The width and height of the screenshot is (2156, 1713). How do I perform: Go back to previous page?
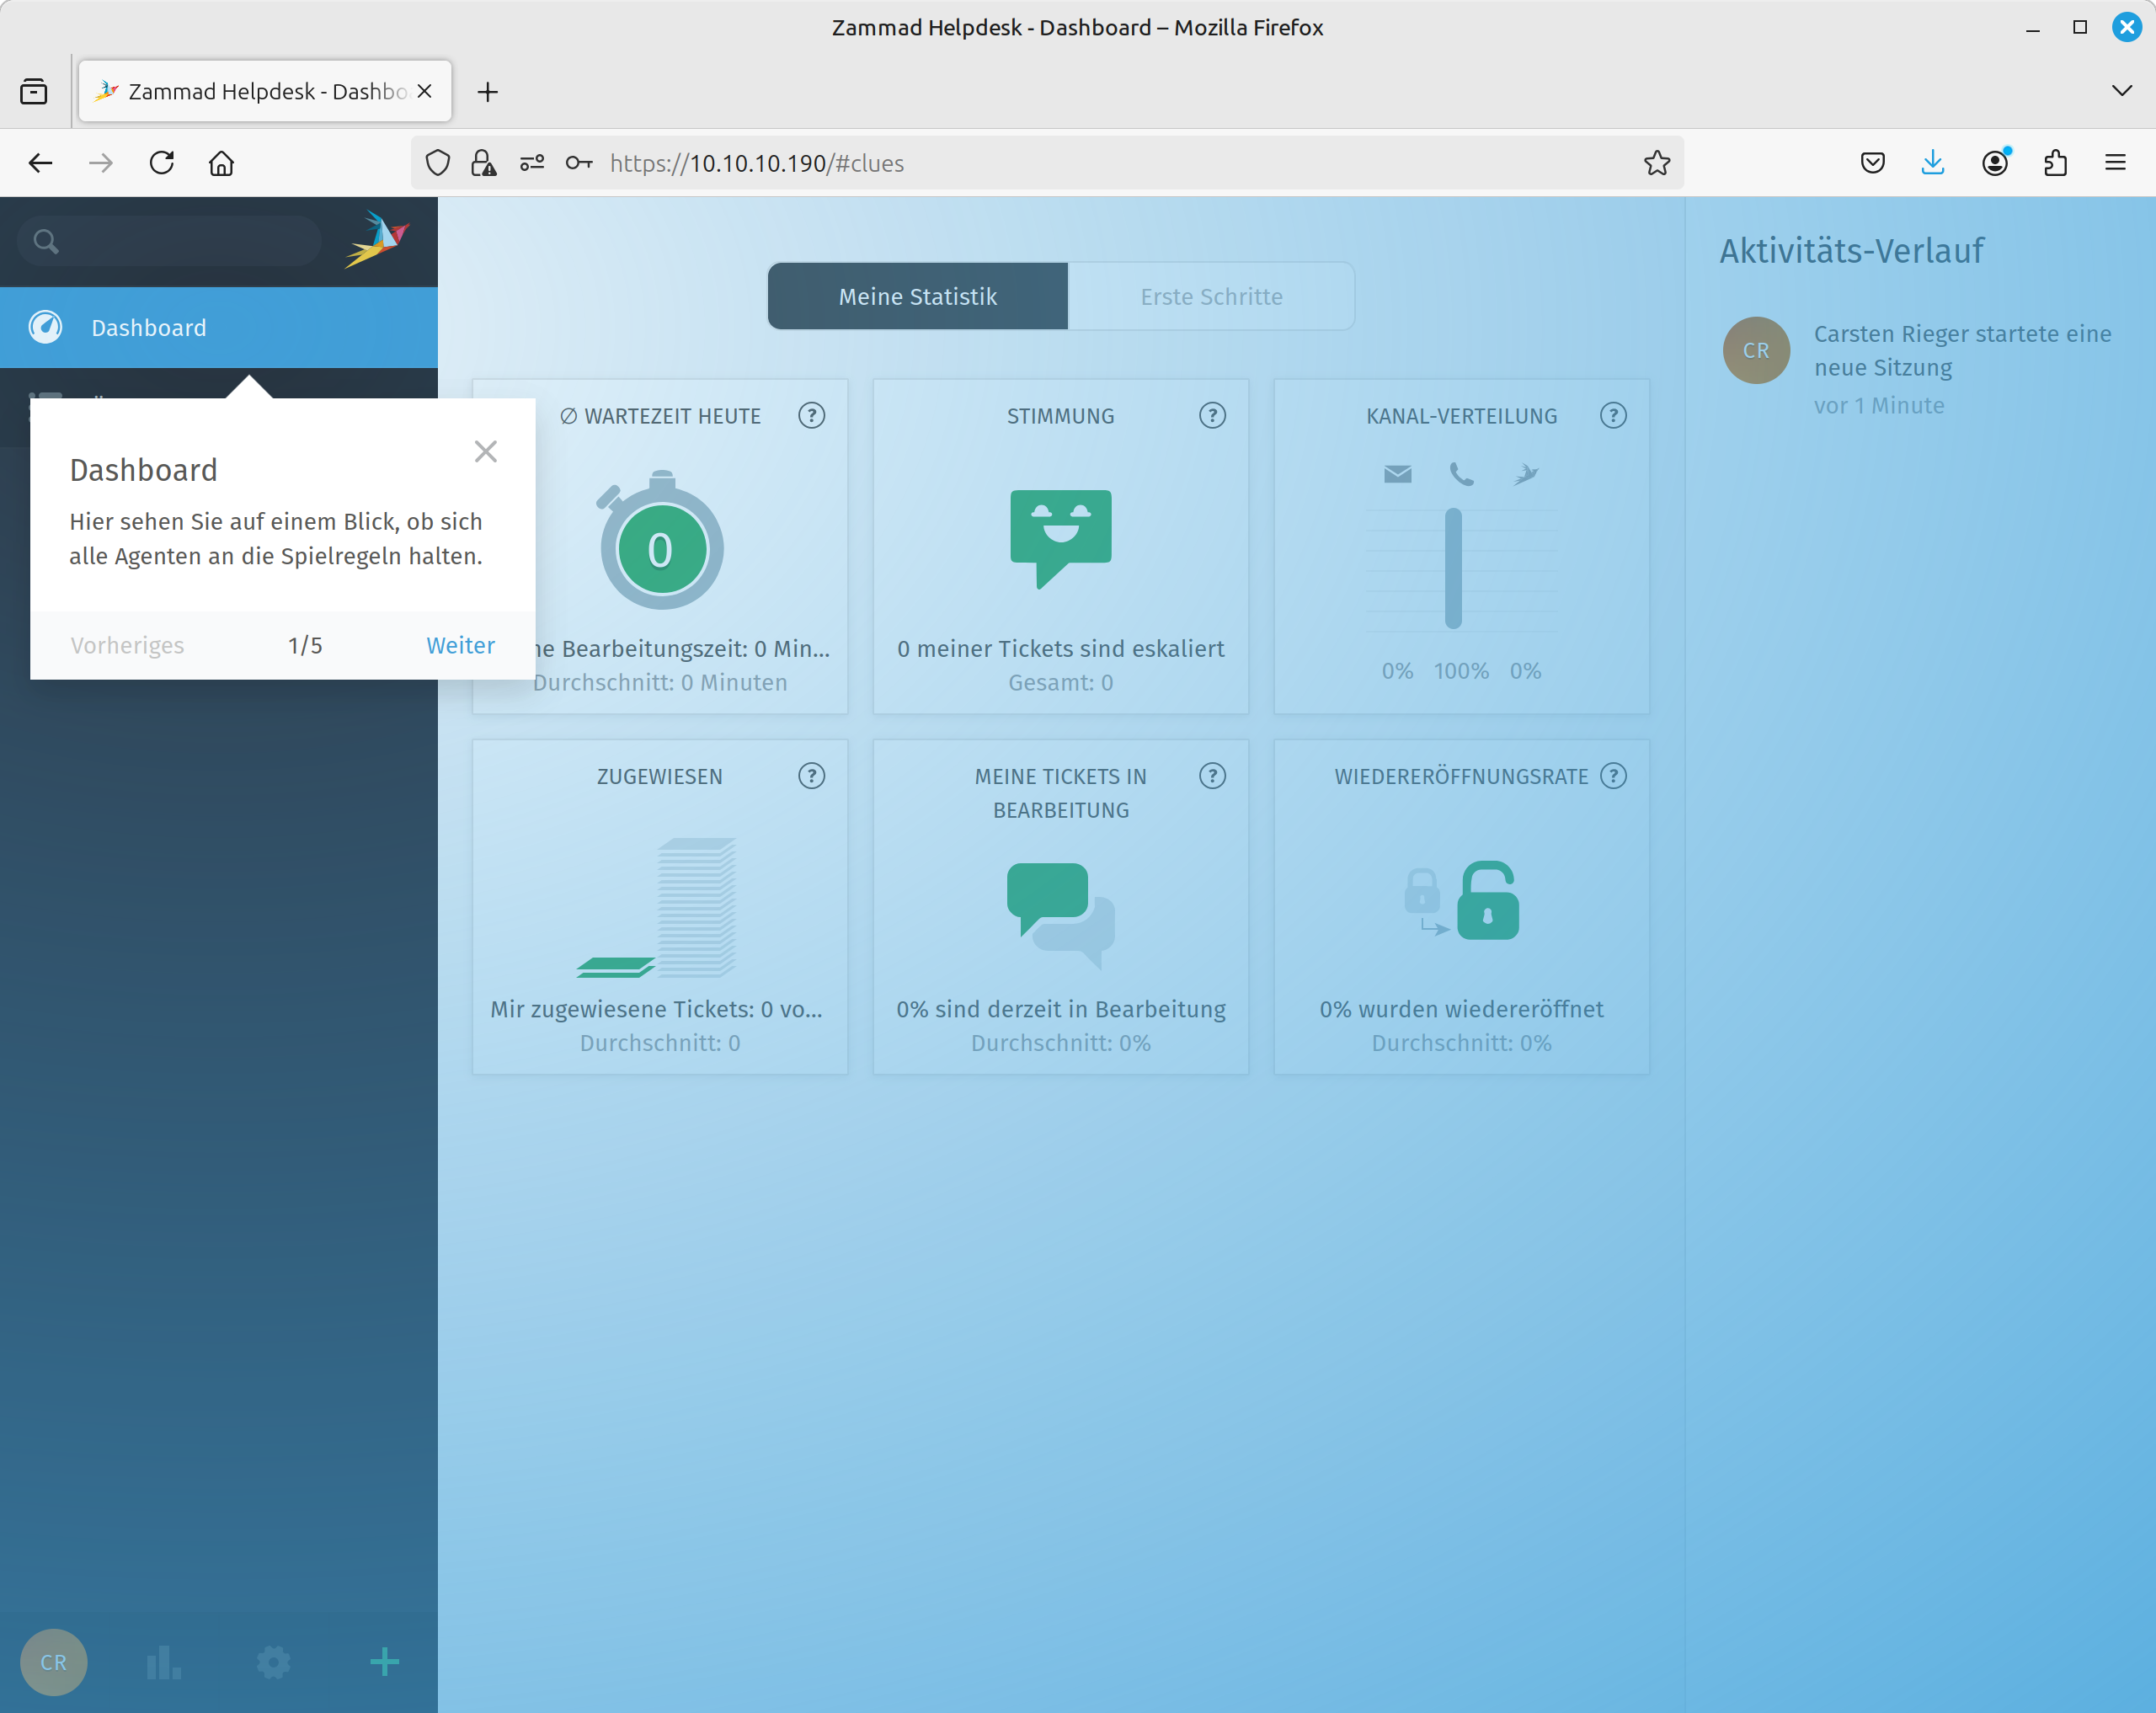(40, 163)
